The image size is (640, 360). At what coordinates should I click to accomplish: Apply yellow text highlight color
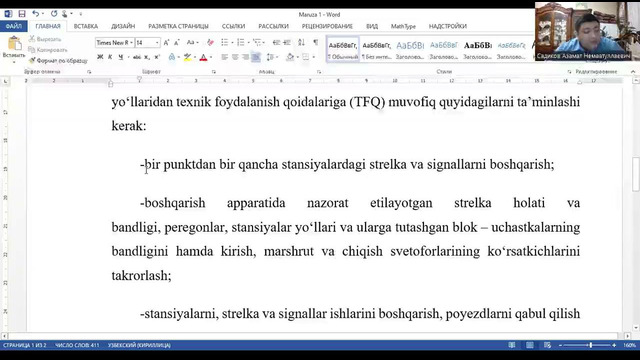tap(187, 57)
